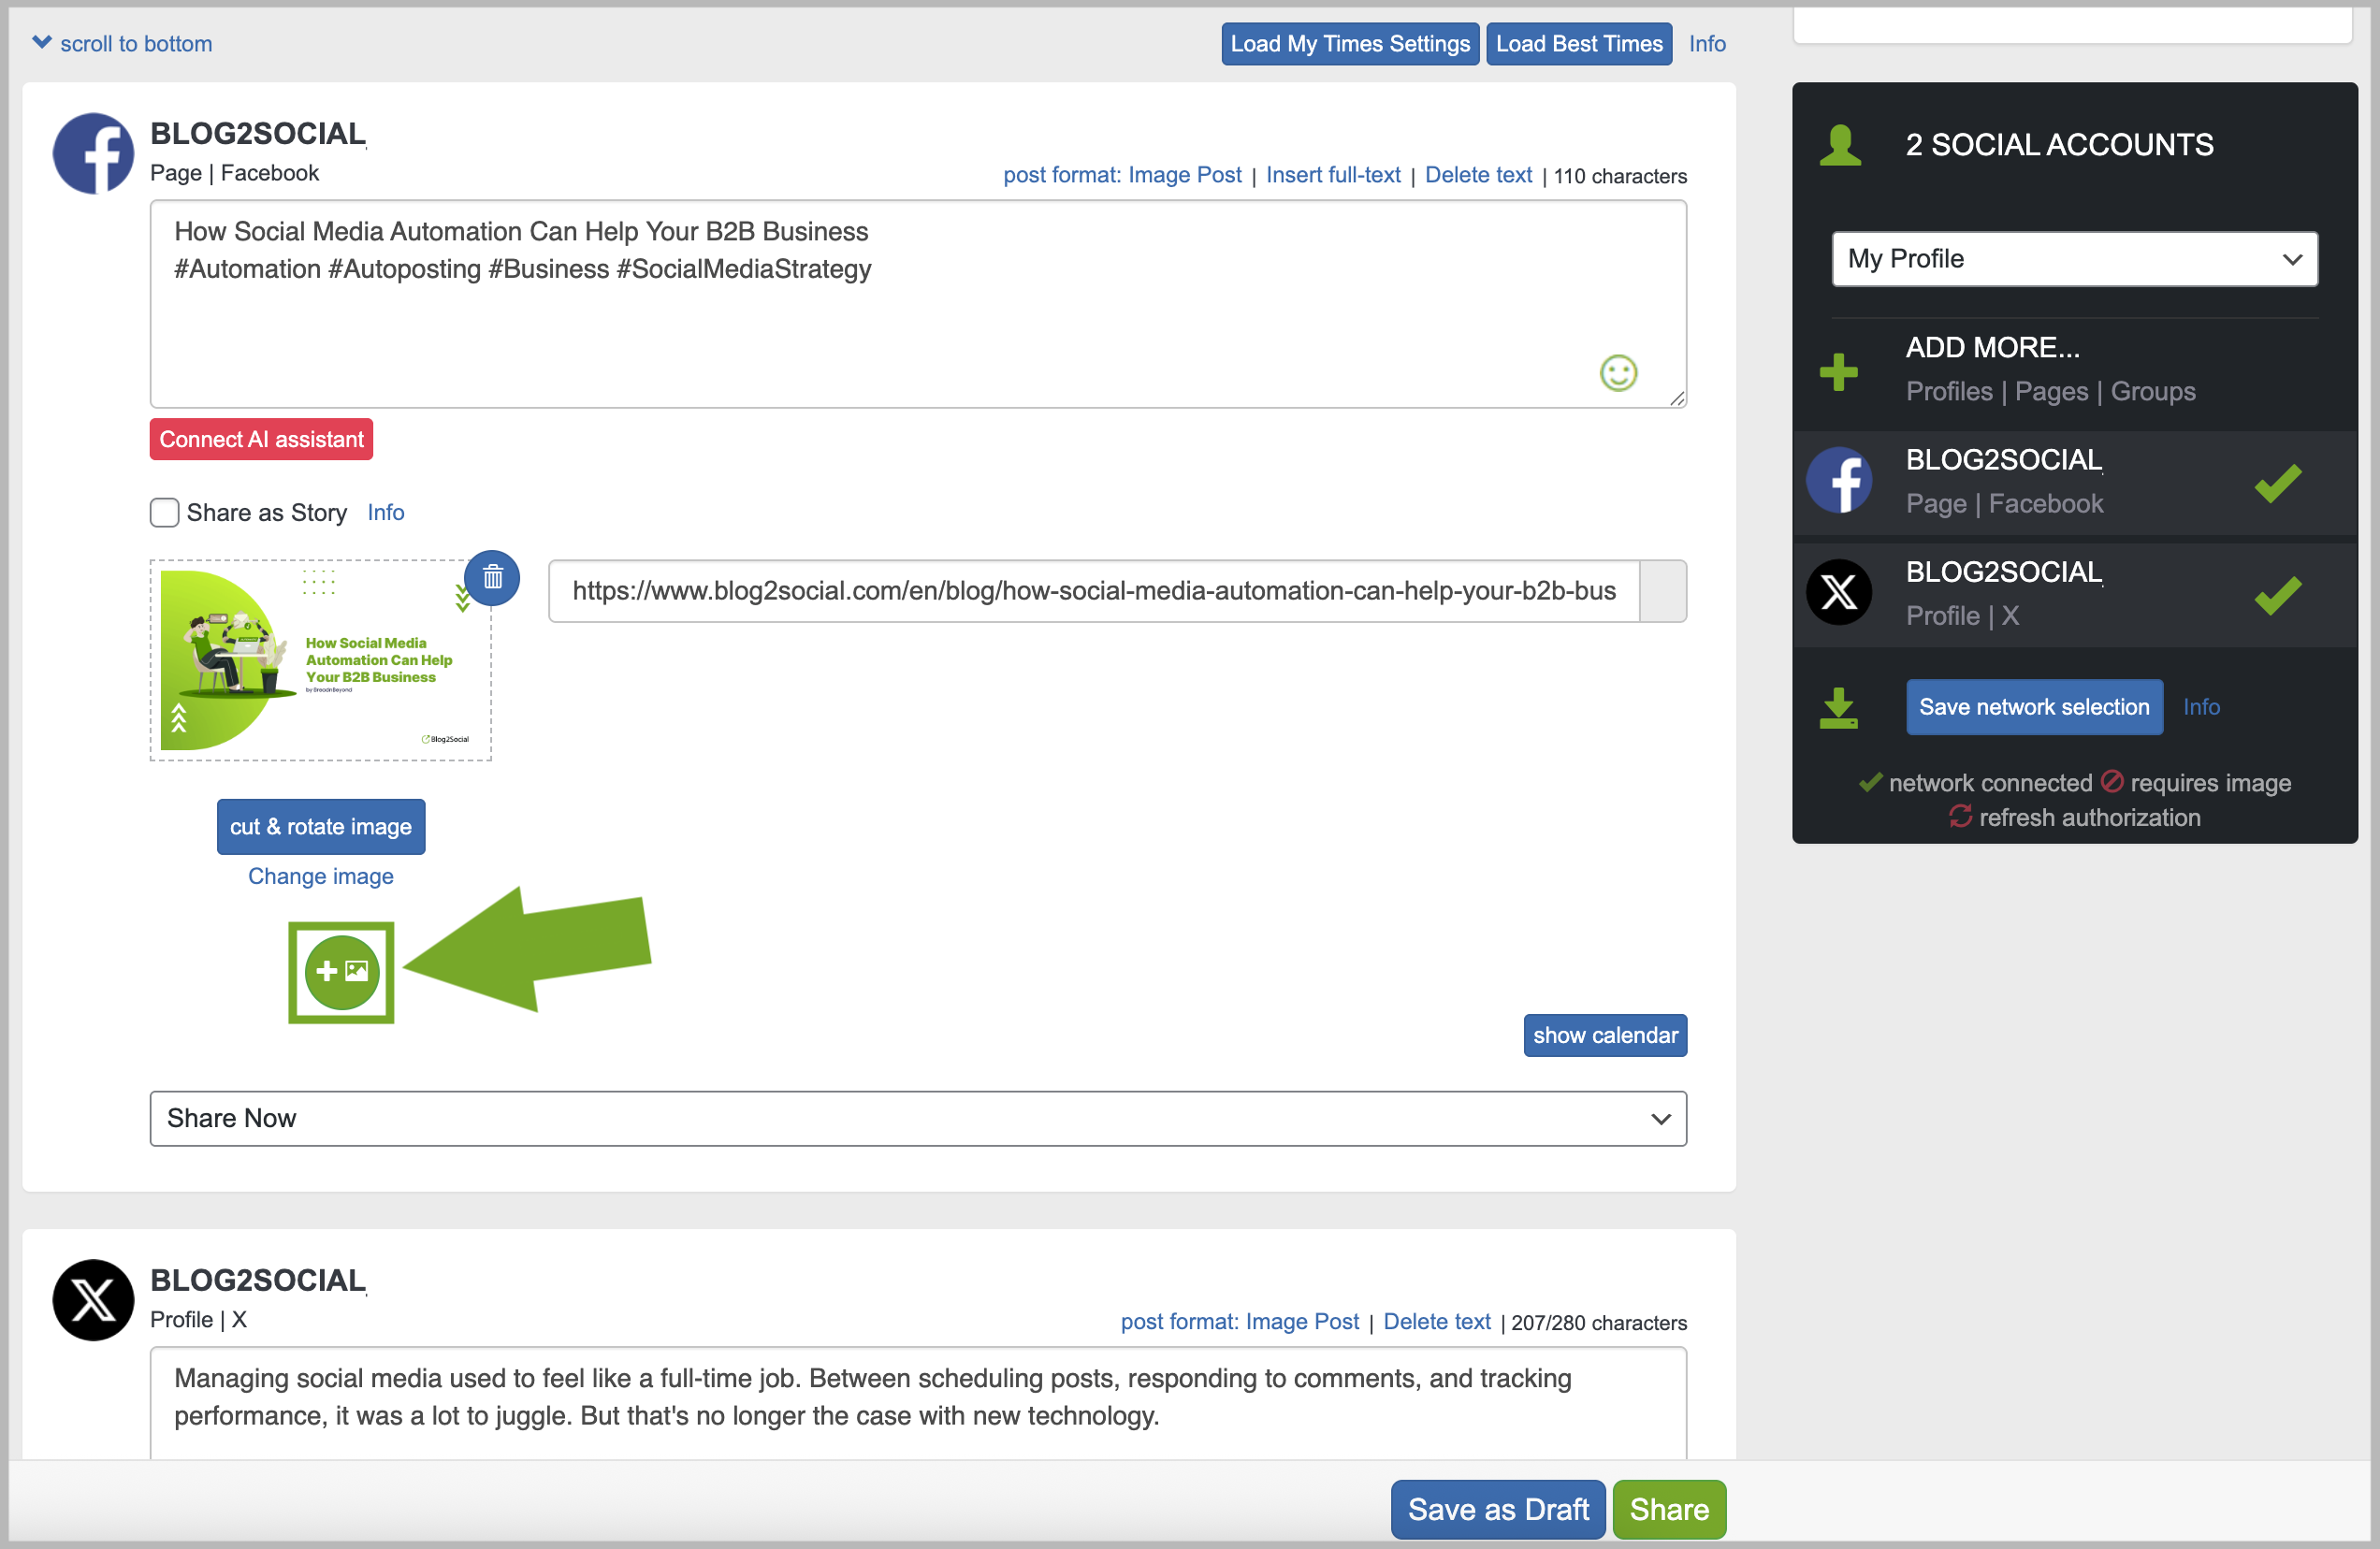Toggle green checkmark for X profile account

click(x=2278, y=595)
